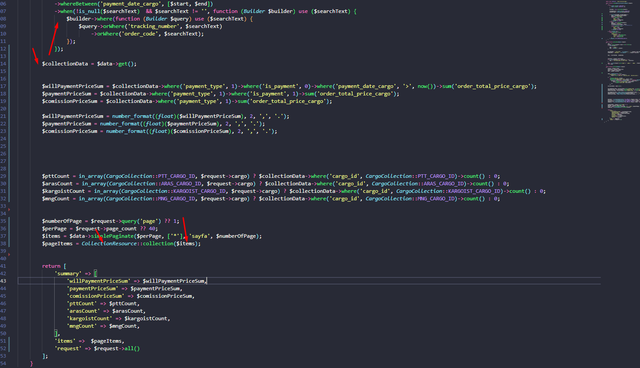Click 'simplePaginate' method call
Image resolution: width=640 pixels, height=368 pixels.
[112, 236]
